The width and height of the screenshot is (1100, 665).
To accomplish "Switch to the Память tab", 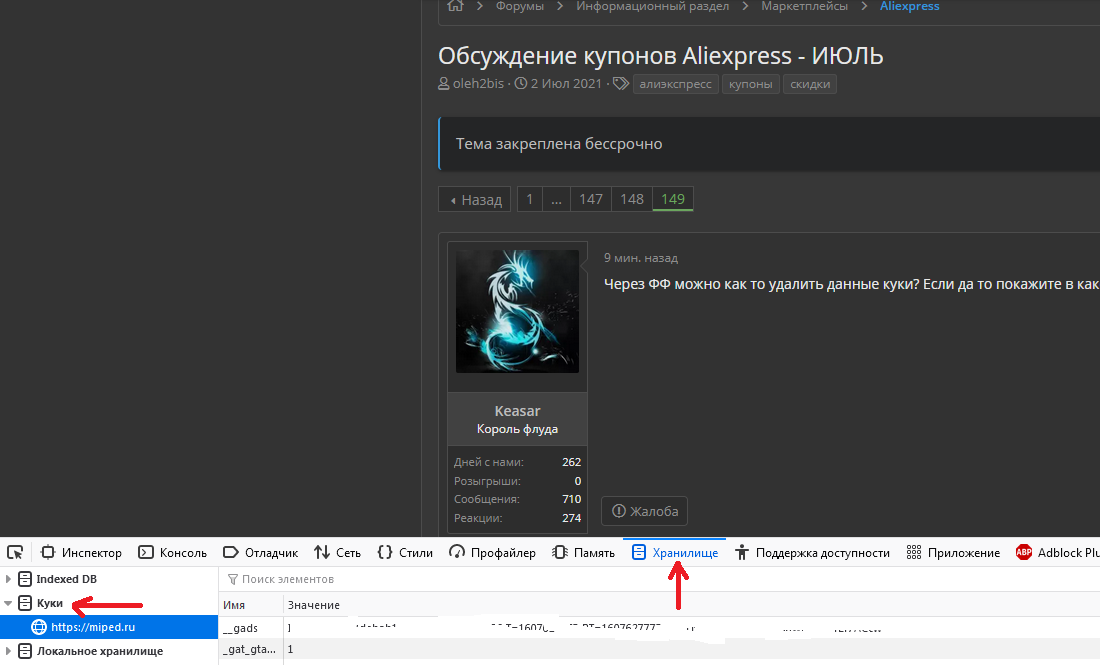I will pyautogui.click(x=583, y=552).
